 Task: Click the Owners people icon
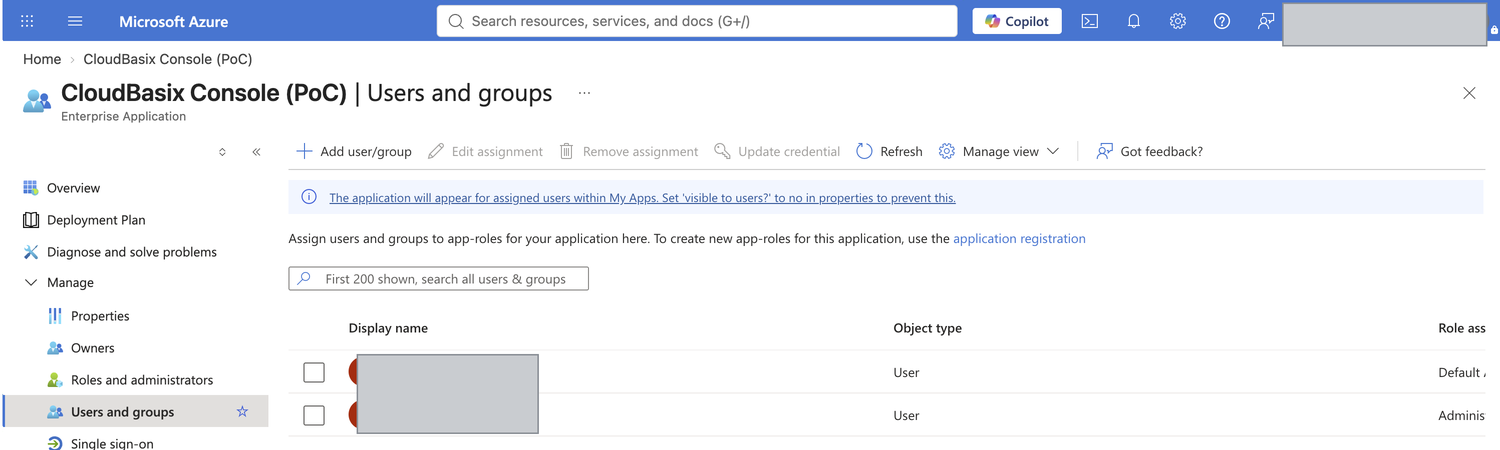point(55,348)
